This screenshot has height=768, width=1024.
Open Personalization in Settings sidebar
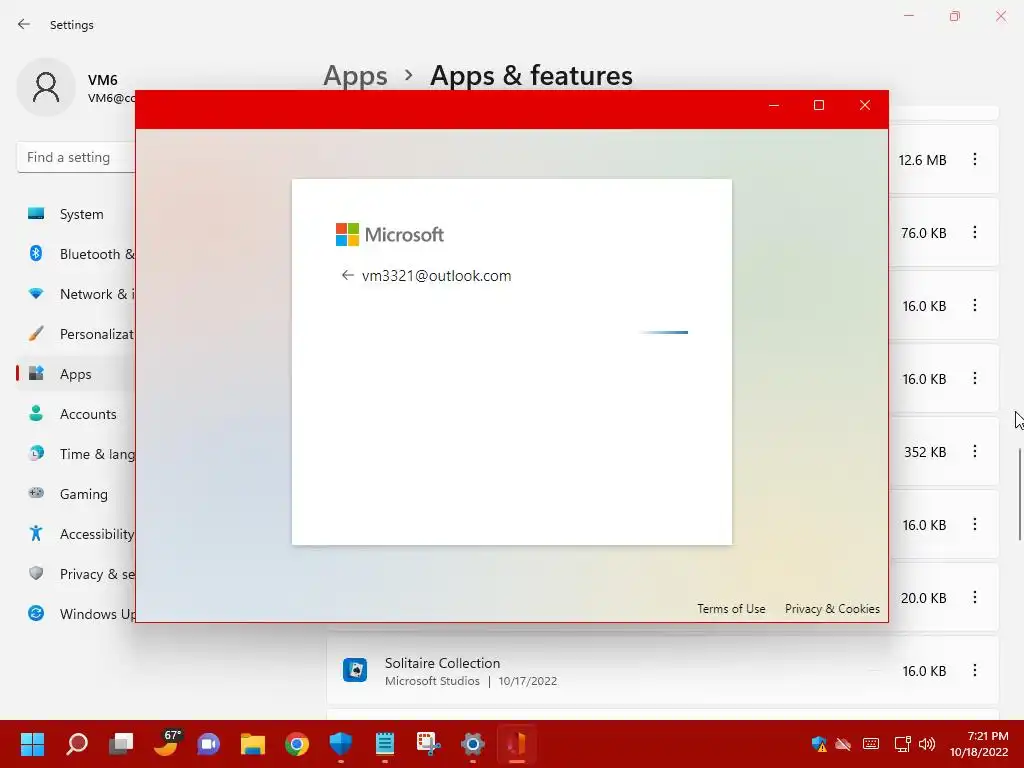click(76, 334)
